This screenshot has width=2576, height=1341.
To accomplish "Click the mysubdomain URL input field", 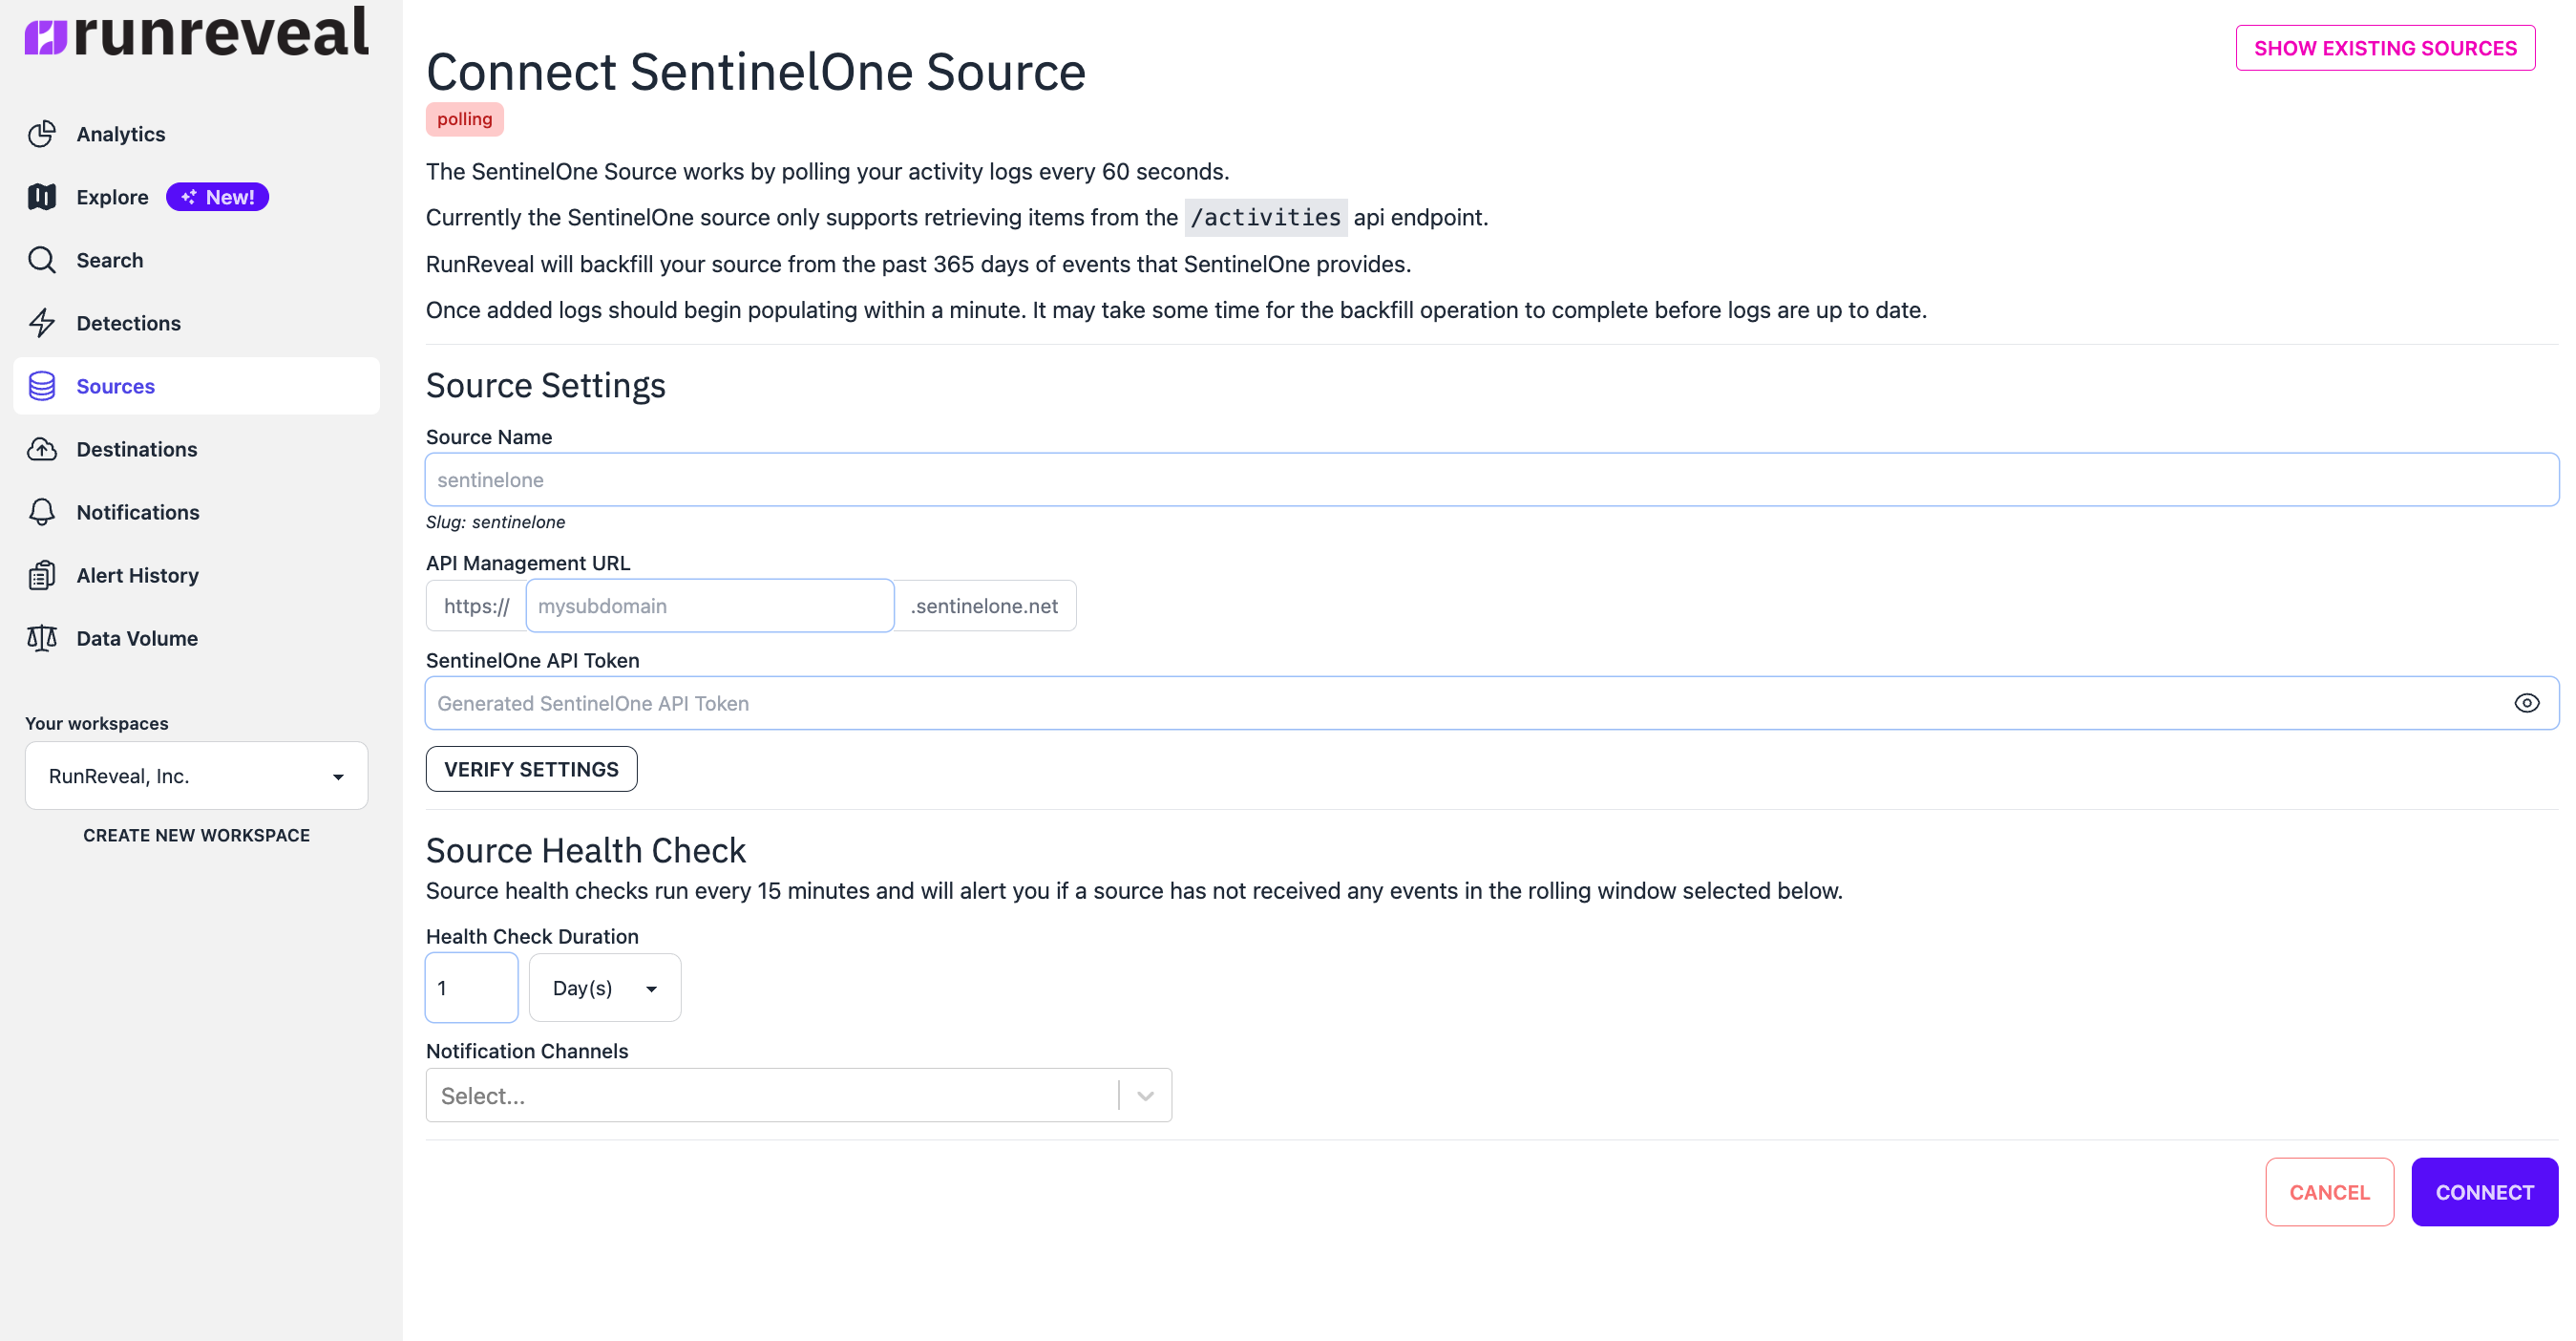I will click(710, 606).
